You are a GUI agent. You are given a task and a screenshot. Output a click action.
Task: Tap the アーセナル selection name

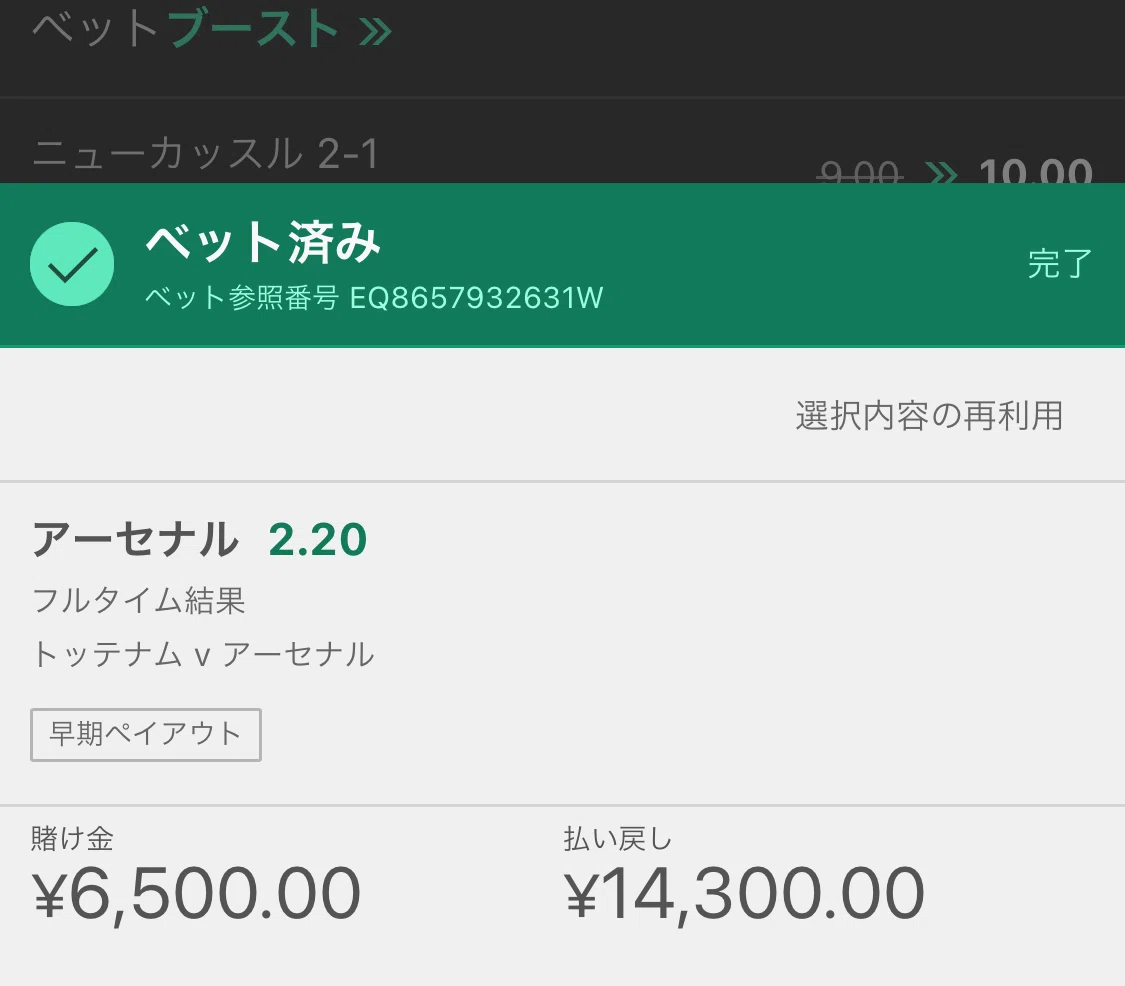(136, 540)
